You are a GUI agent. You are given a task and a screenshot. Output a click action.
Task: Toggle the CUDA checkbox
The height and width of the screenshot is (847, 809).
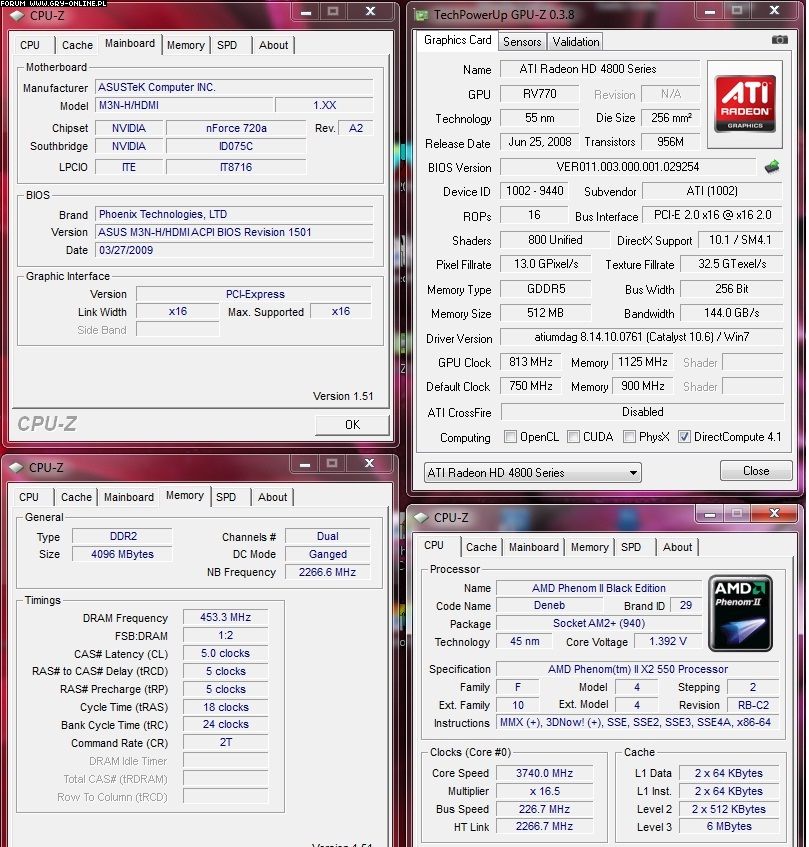[574, 436]
